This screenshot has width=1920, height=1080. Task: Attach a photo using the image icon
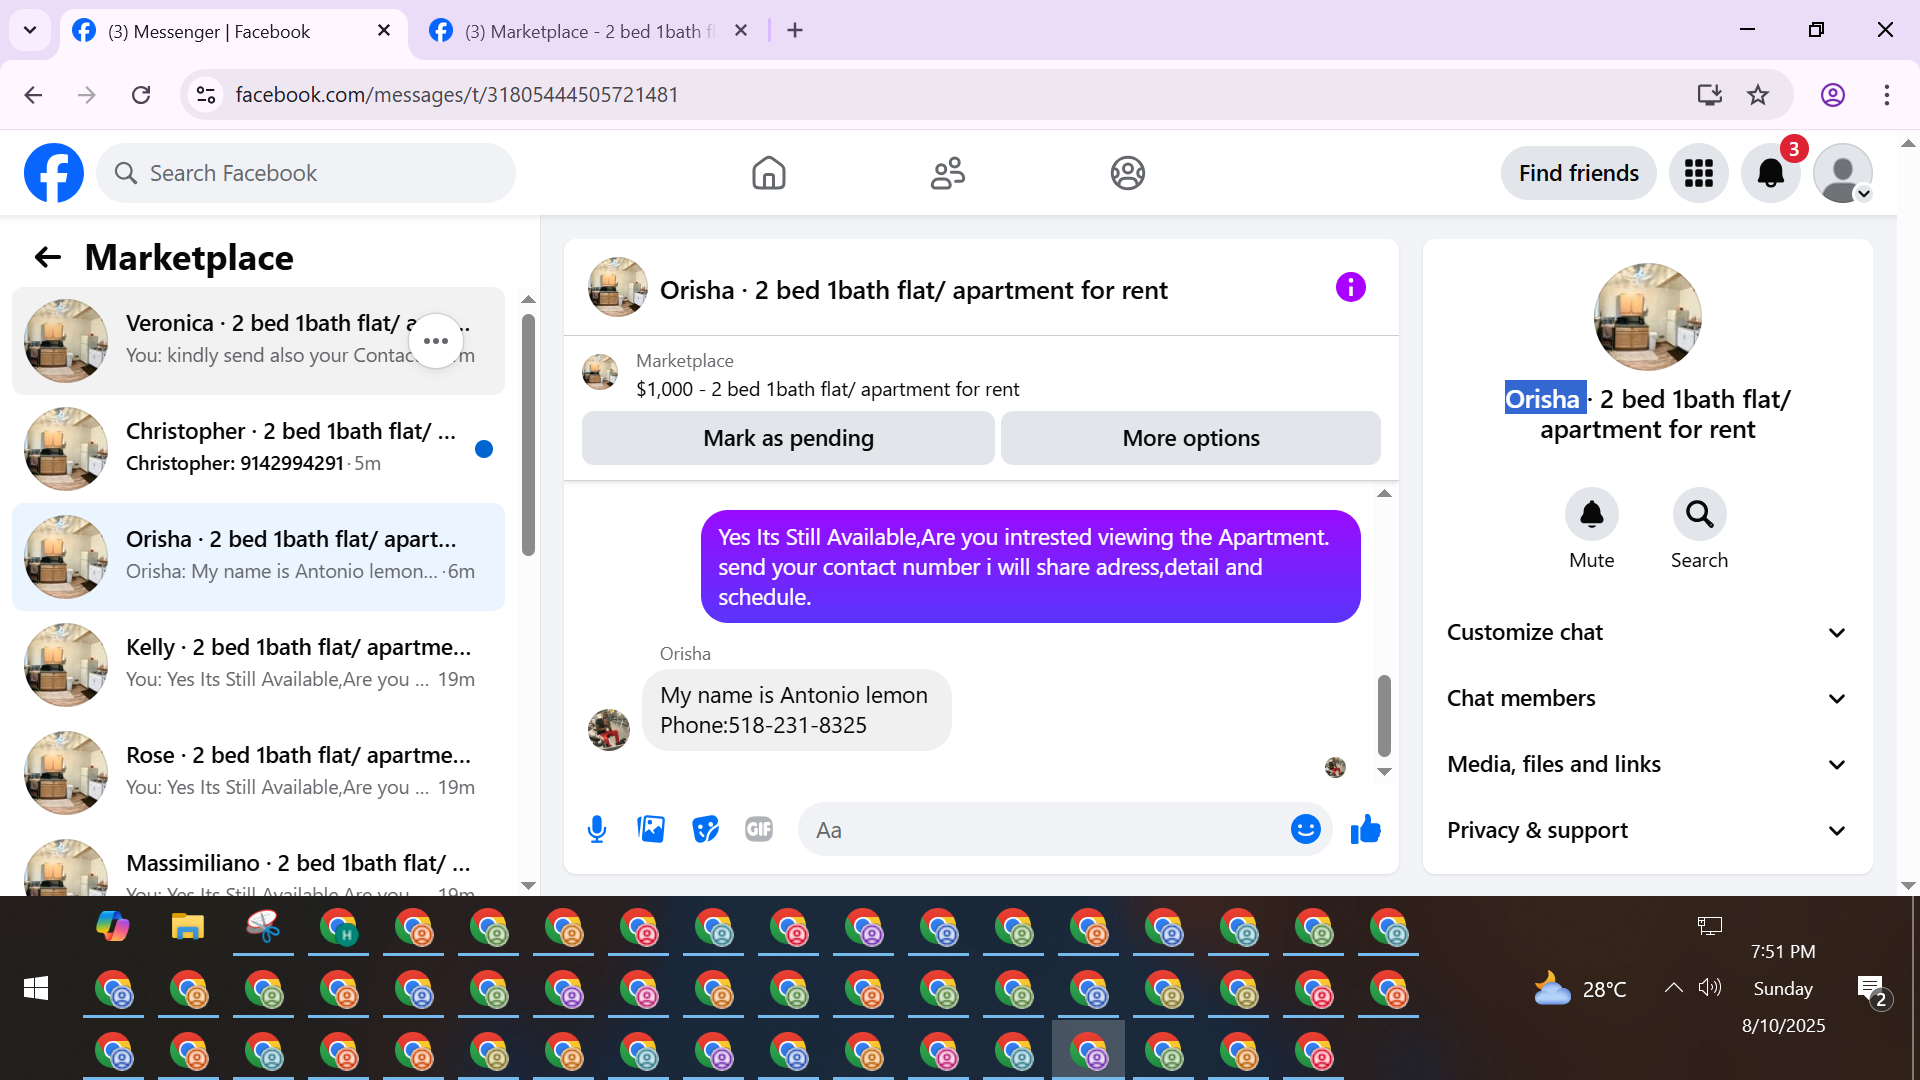point(651,829)
